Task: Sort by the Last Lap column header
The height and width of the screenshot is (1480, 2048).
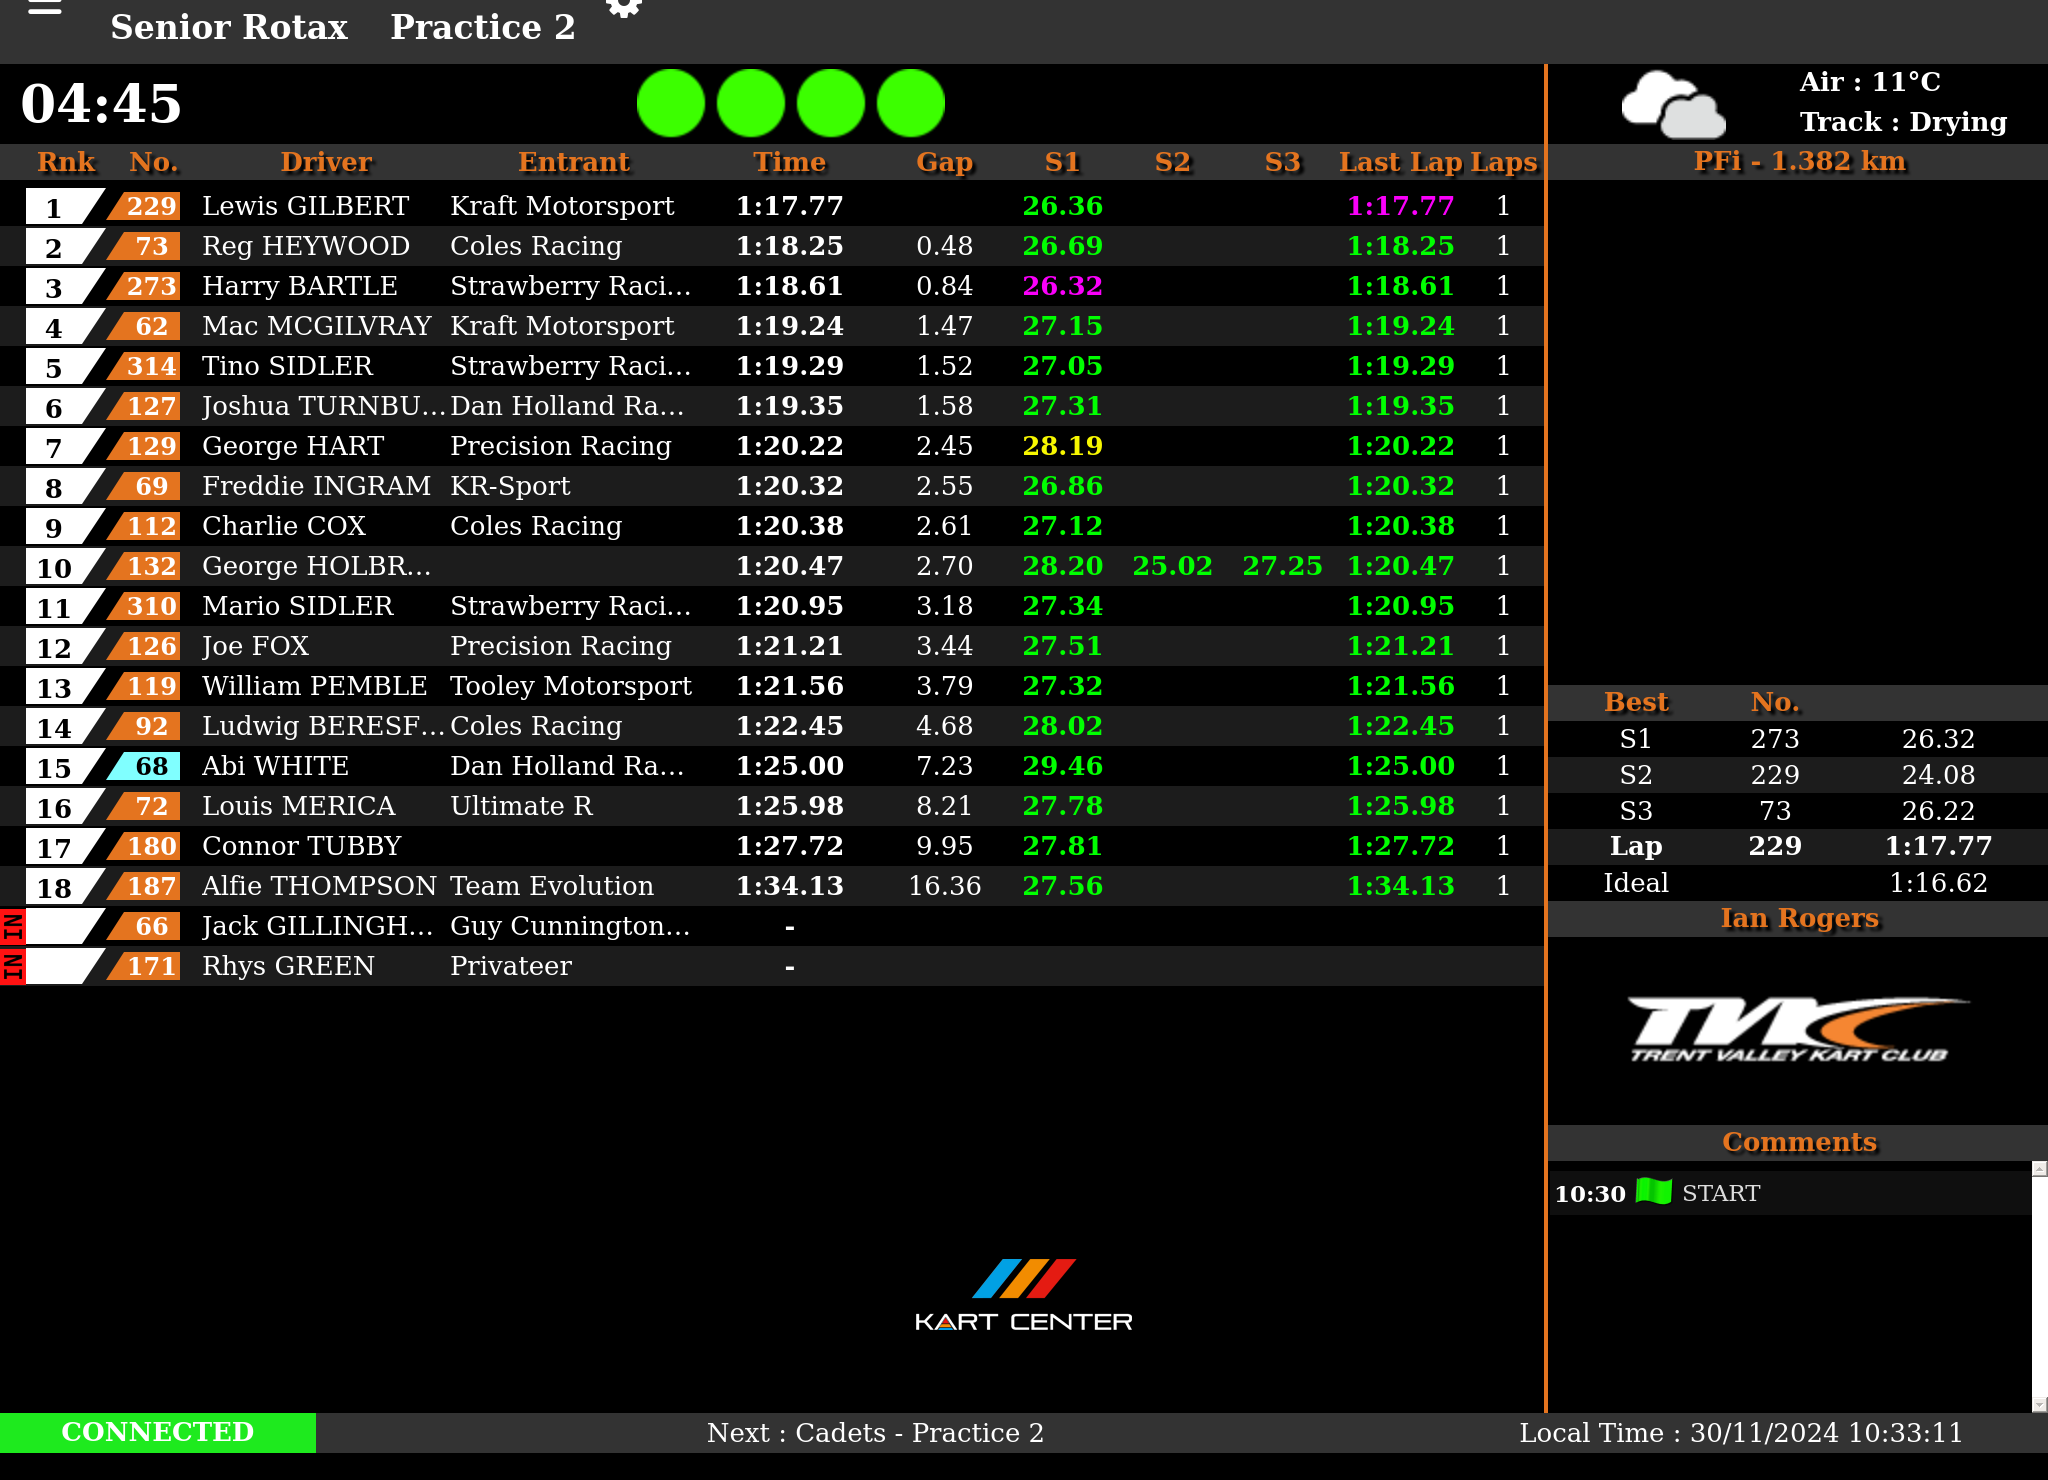Action: (x=1400, y=162)
